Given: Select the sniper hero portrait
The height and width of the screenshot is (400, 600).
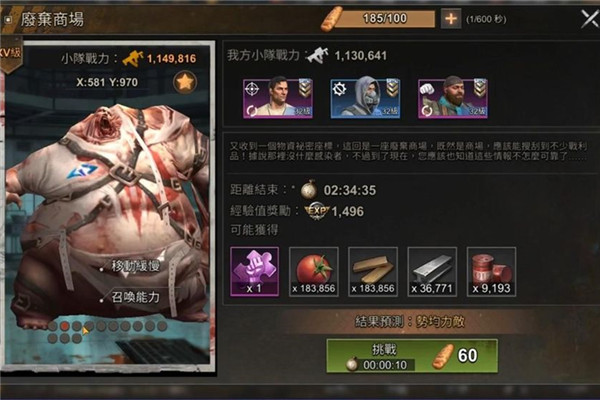Looking at the screenshot, I should click(x=278, y=98).
